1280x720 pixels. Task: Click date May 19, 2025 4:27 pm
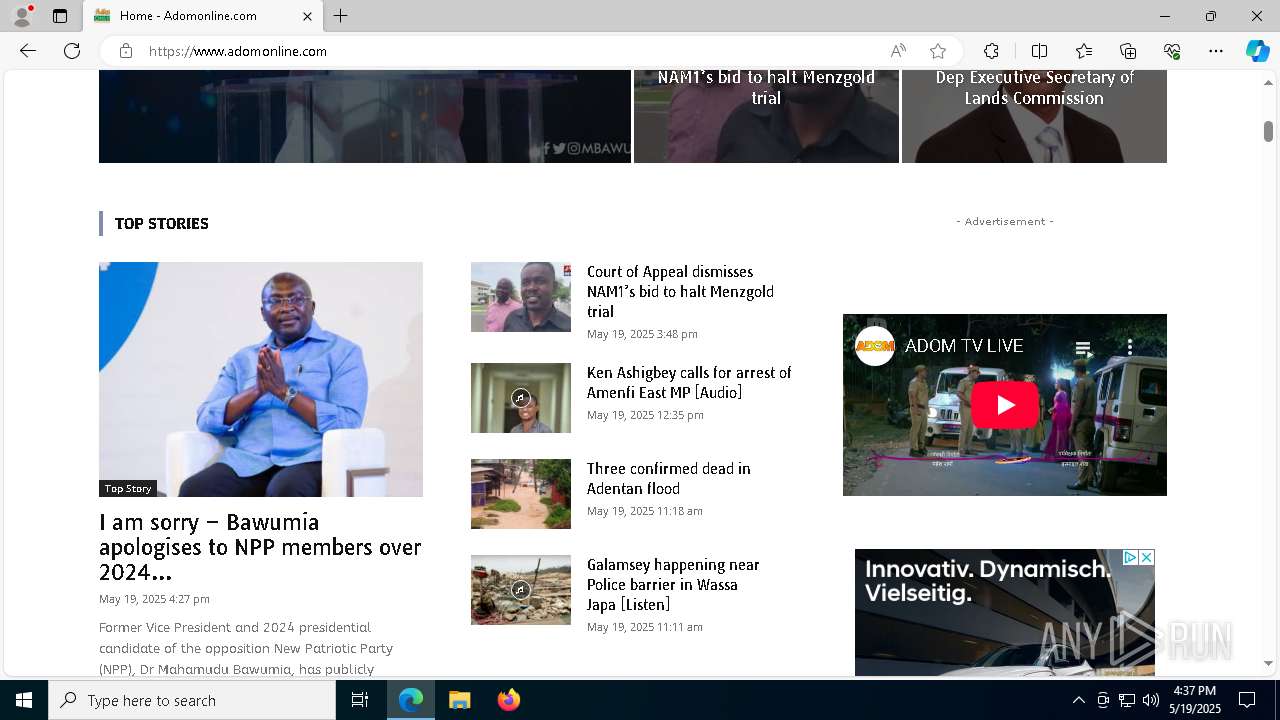pos(154,599)
